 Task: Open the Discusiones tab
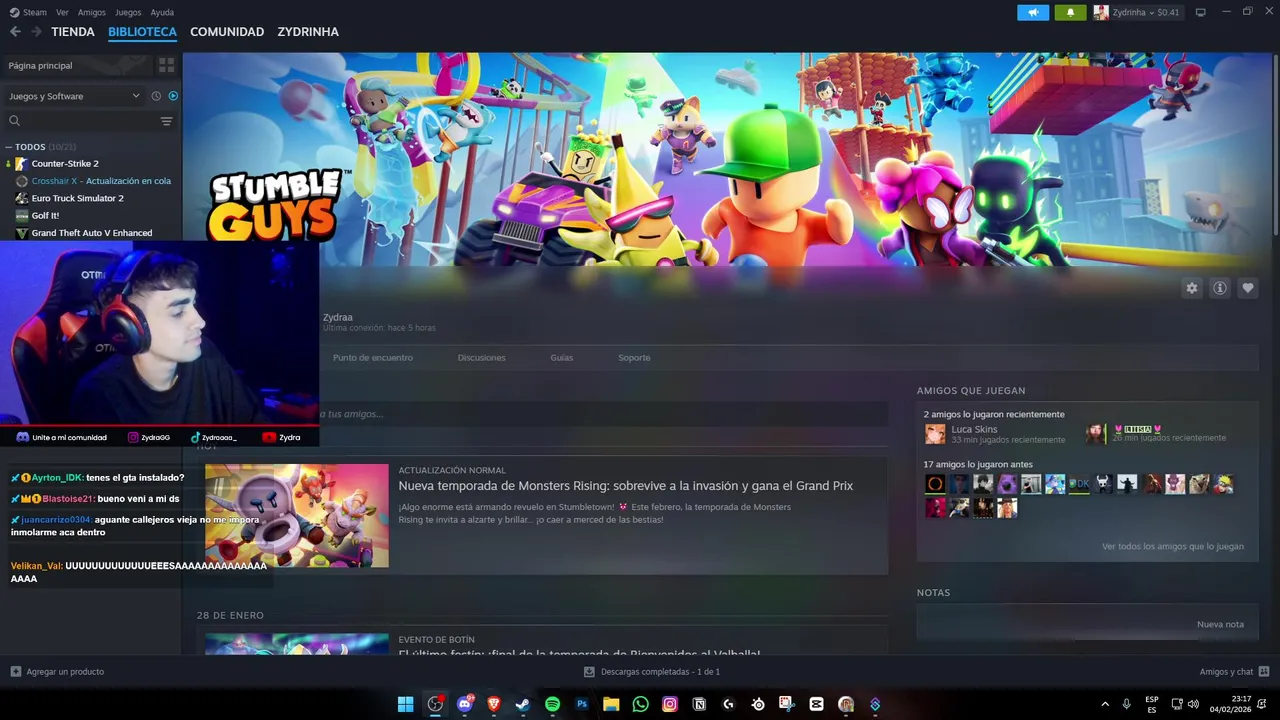482,358
